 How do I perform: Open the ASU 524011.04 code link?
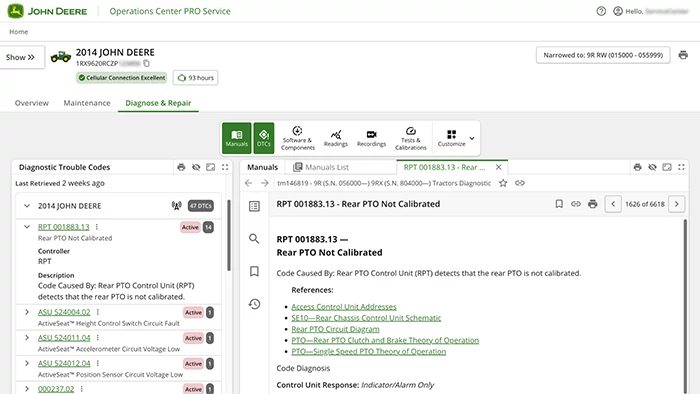click(x=64, y=338)
